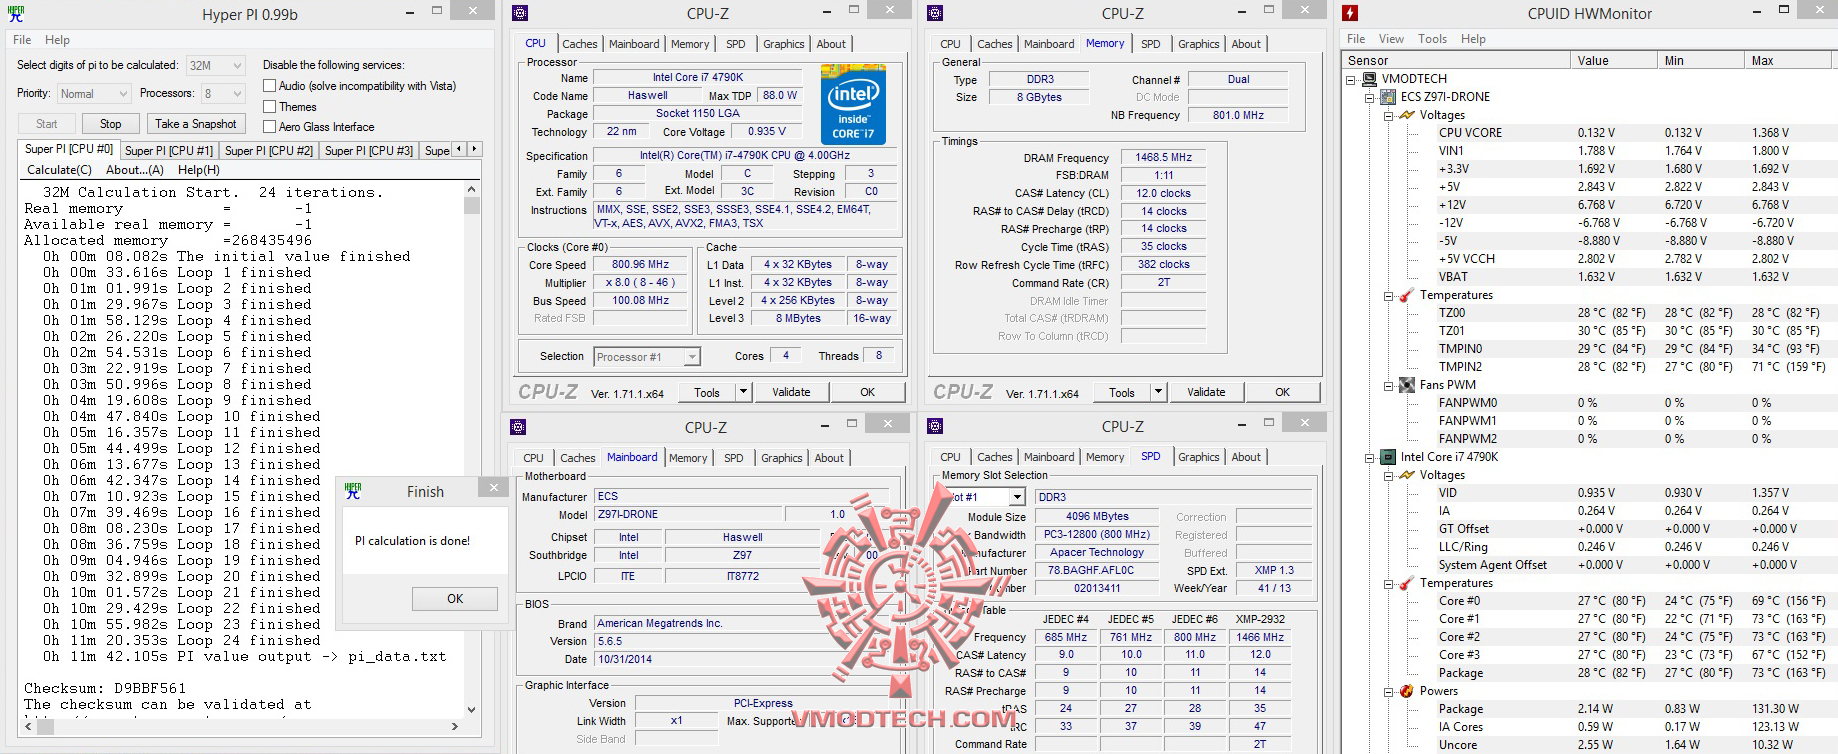Collapse Temperatures under ECS Z97I-DRONE

coord(1389,295)
